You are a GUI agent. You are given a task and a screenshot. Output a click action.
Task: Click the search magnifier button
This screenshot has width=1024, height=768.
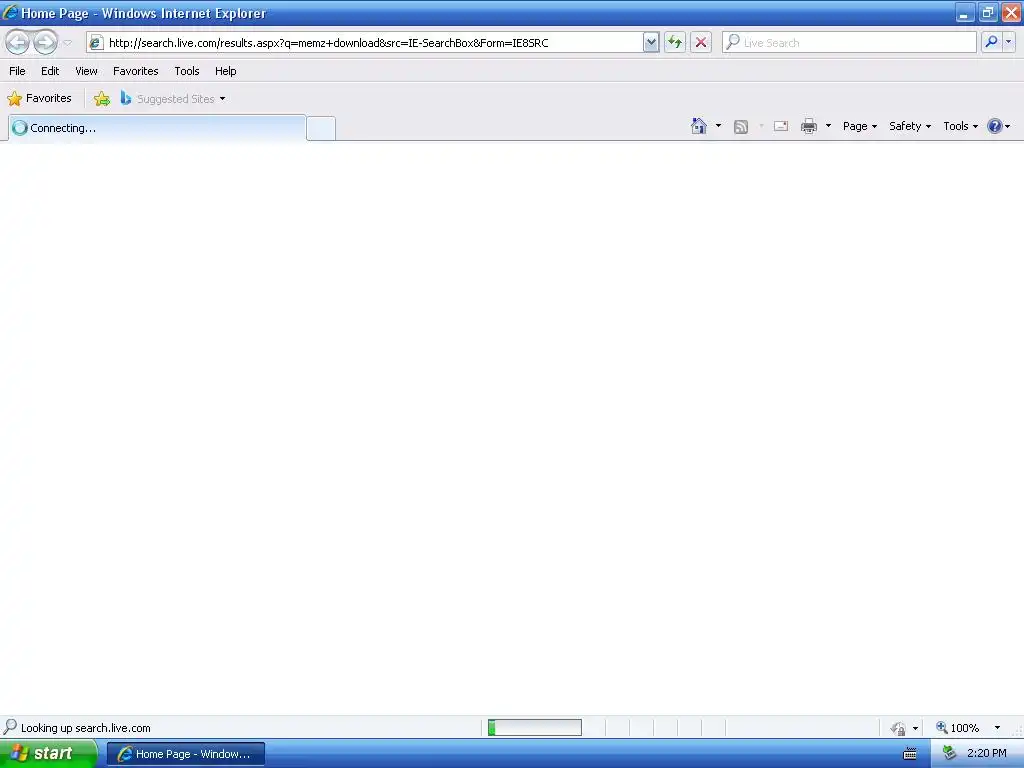click(x=991, y=42)
